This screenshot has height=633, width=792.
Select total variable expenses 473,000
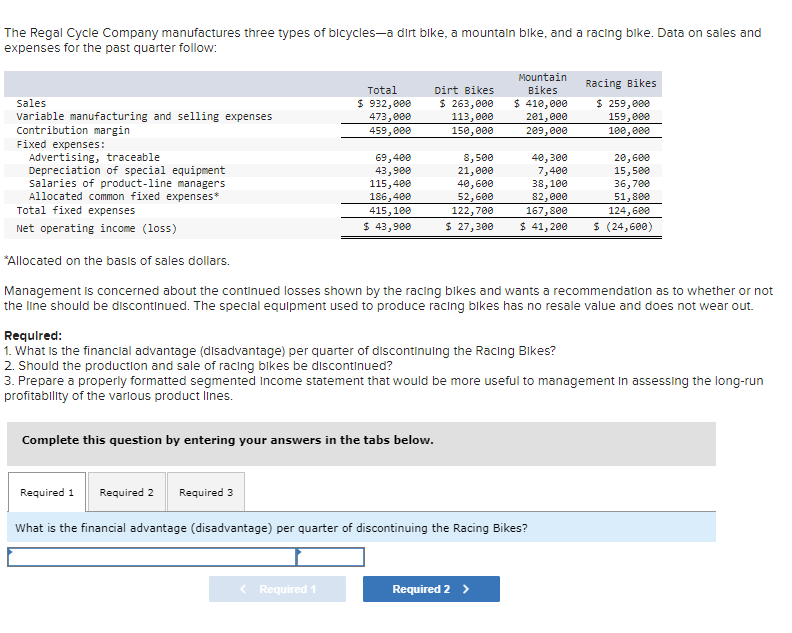pyautogui.click(x=390, y=117)
